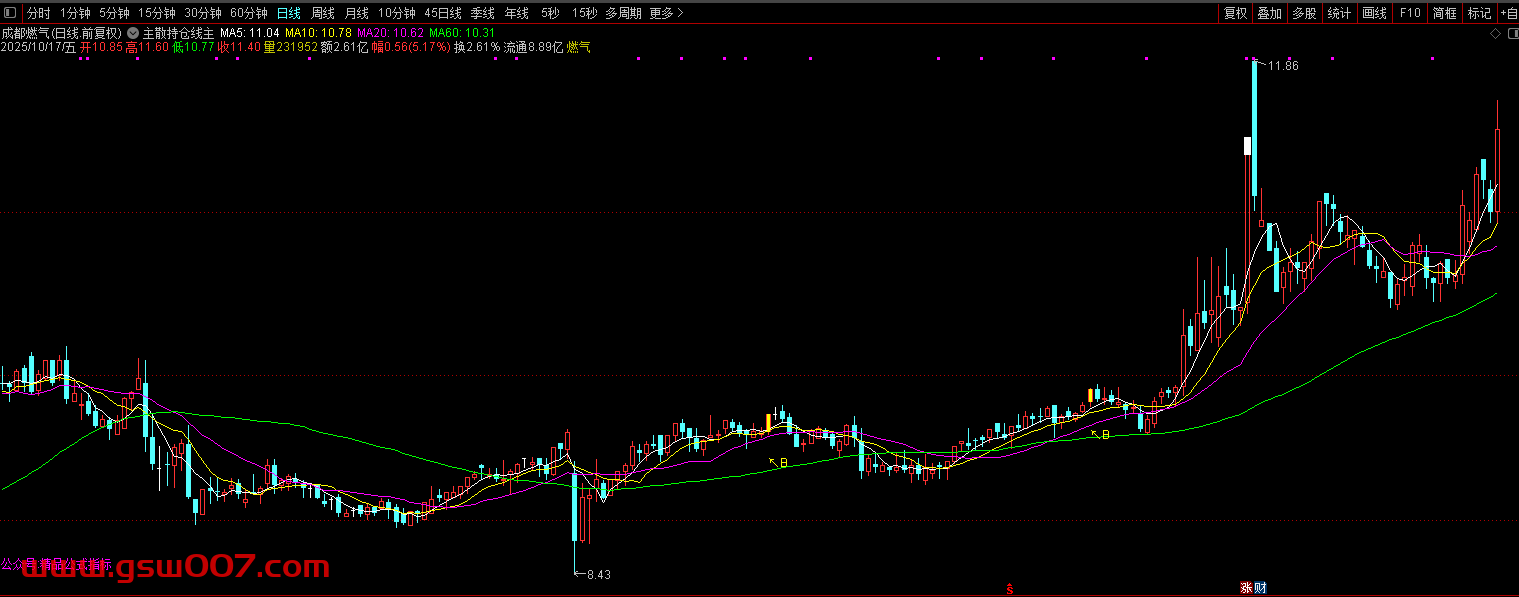
Task: Open the 多周期 multi-period view
Action: pyautogui.click(x=623, y=13)
